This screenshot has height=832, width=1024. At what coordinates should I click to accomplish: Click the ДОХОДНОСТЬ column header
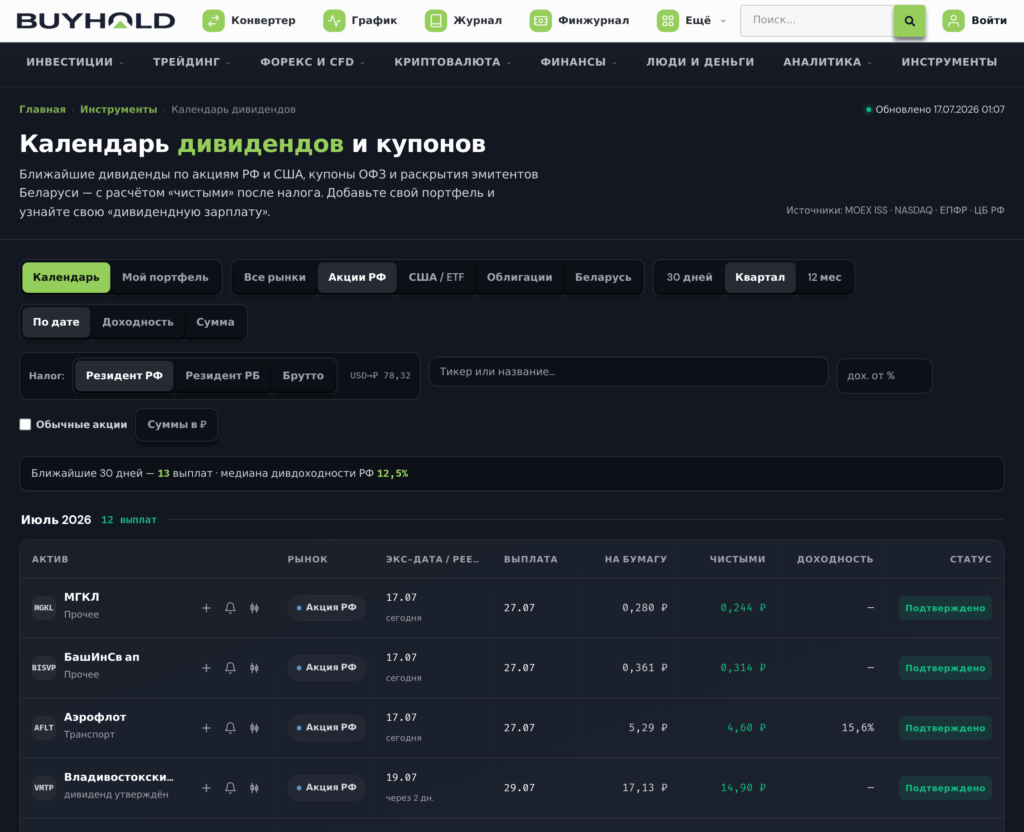(x=835, y=559)
